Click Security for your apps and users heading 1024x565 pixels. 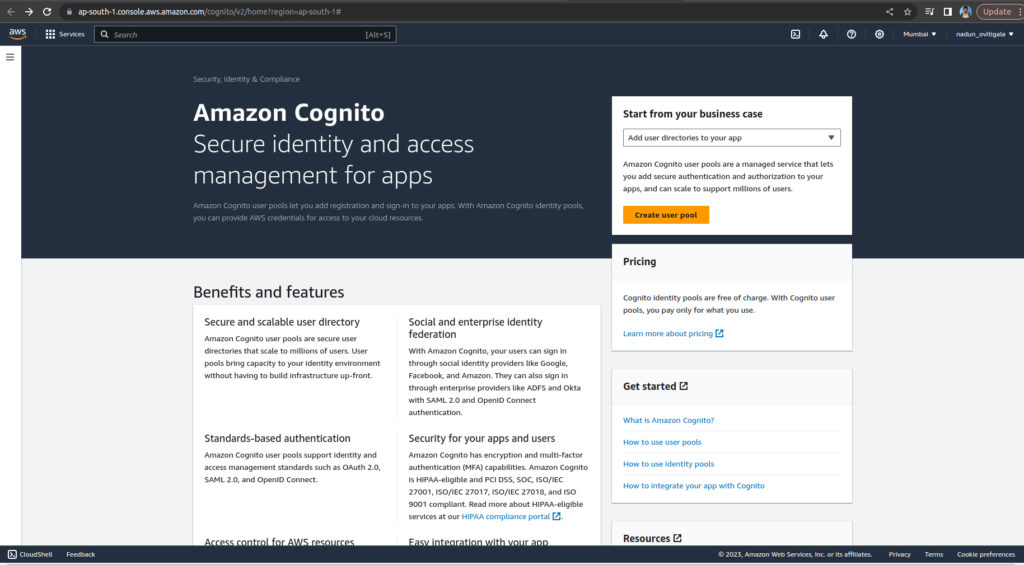(482, 438)
